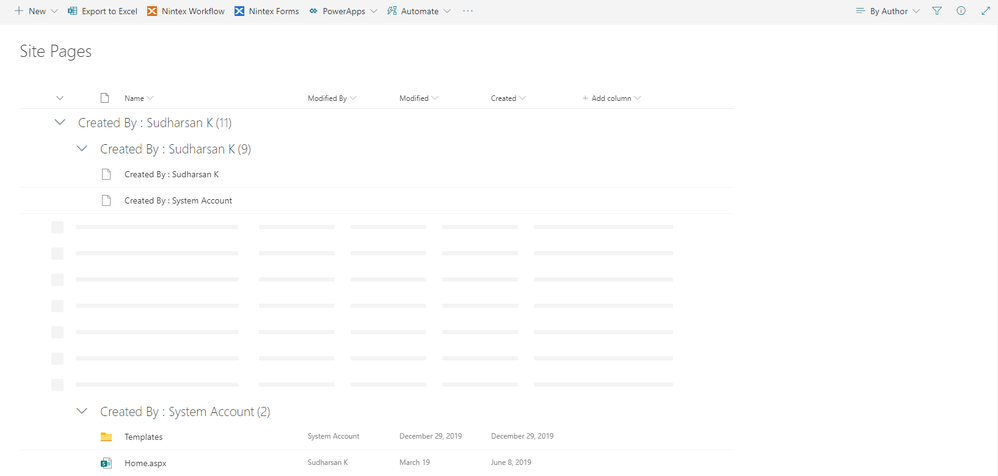
Task: Collapse the Created By Sudharsan K (9) subgroup
Action: click(x=81, y=148)
